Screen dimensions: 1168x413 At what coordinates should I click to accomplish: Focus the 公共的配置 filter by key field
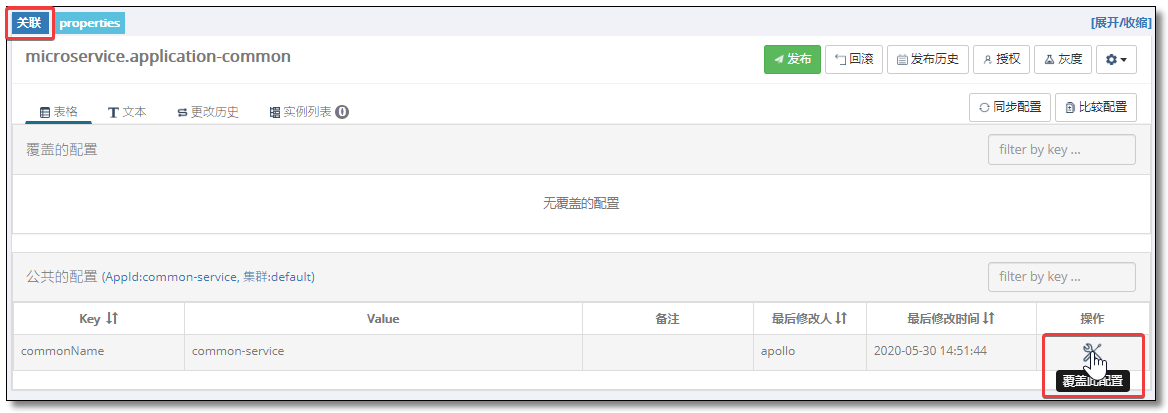(1061, 277)
